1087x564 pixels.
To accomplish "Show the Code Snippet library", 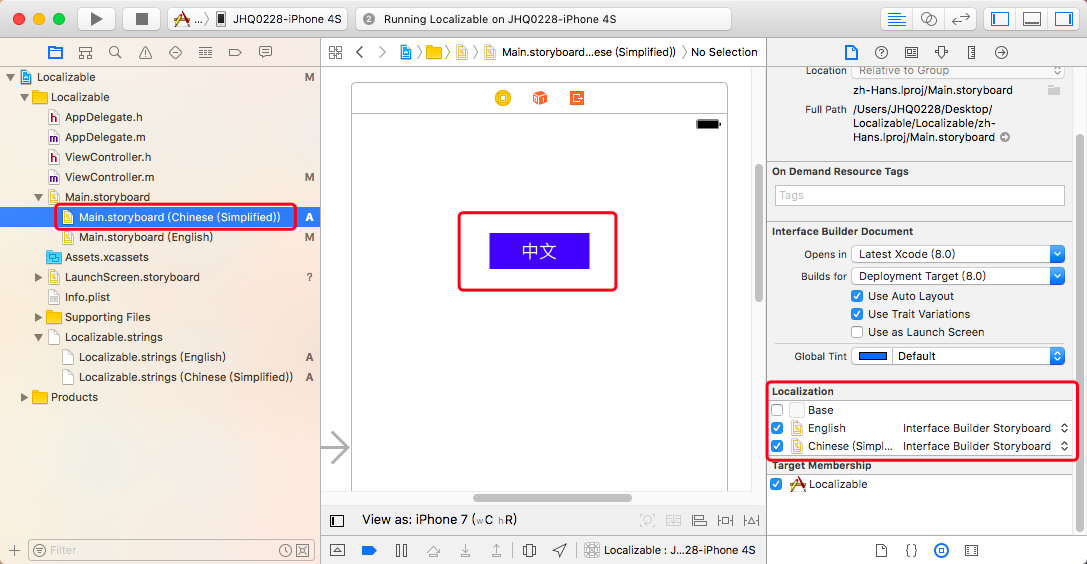I will pyautogui.click(x=911, y=550).
